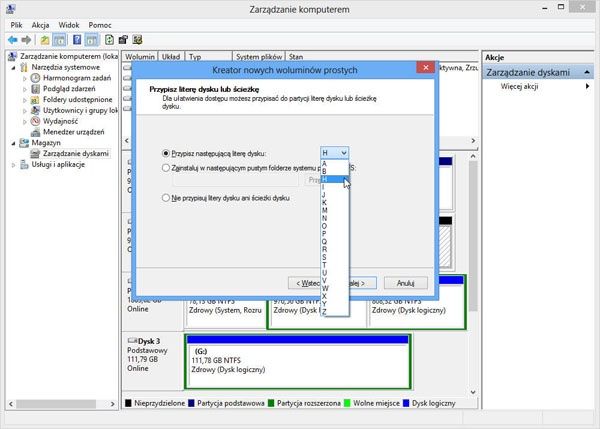Select Foldery udostępnione in the tree
This screenshot has height=429, width=600.
click(x=78, y=99)
